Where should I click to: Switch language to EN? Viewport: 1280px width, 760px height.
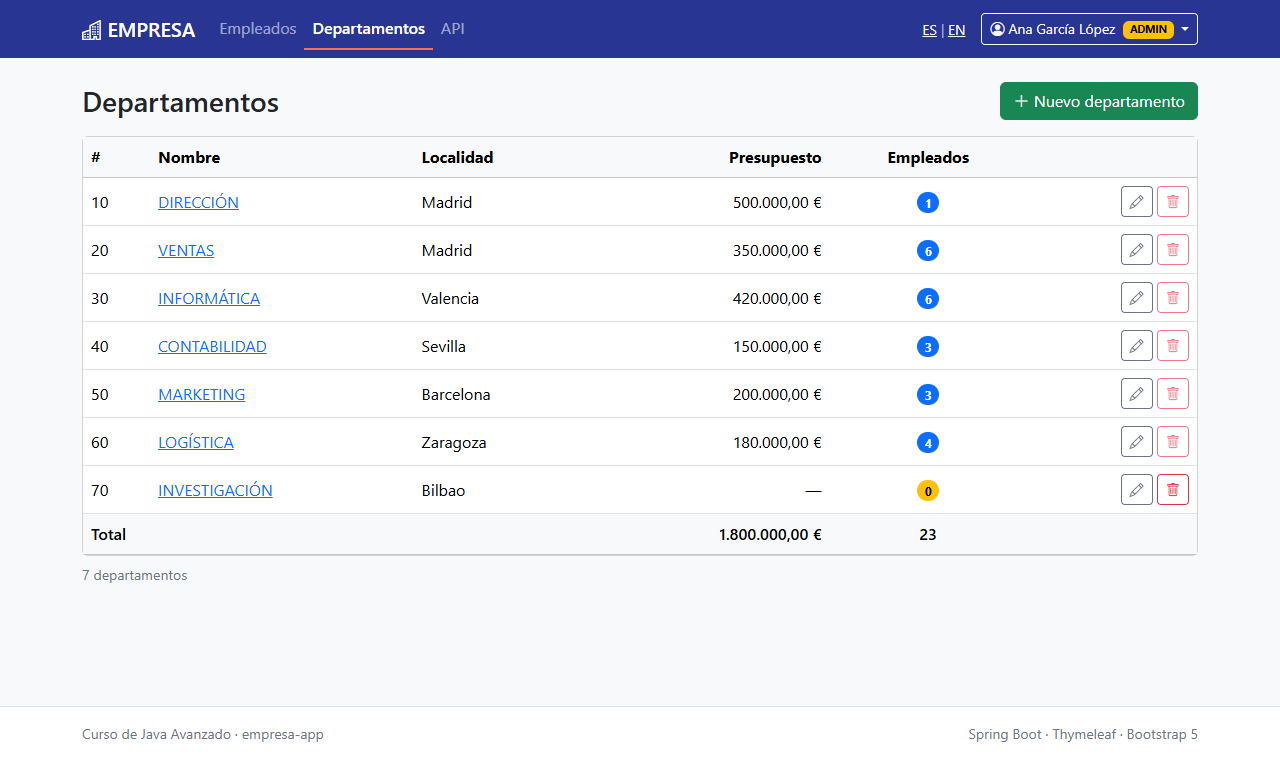[x=957, y=30]
